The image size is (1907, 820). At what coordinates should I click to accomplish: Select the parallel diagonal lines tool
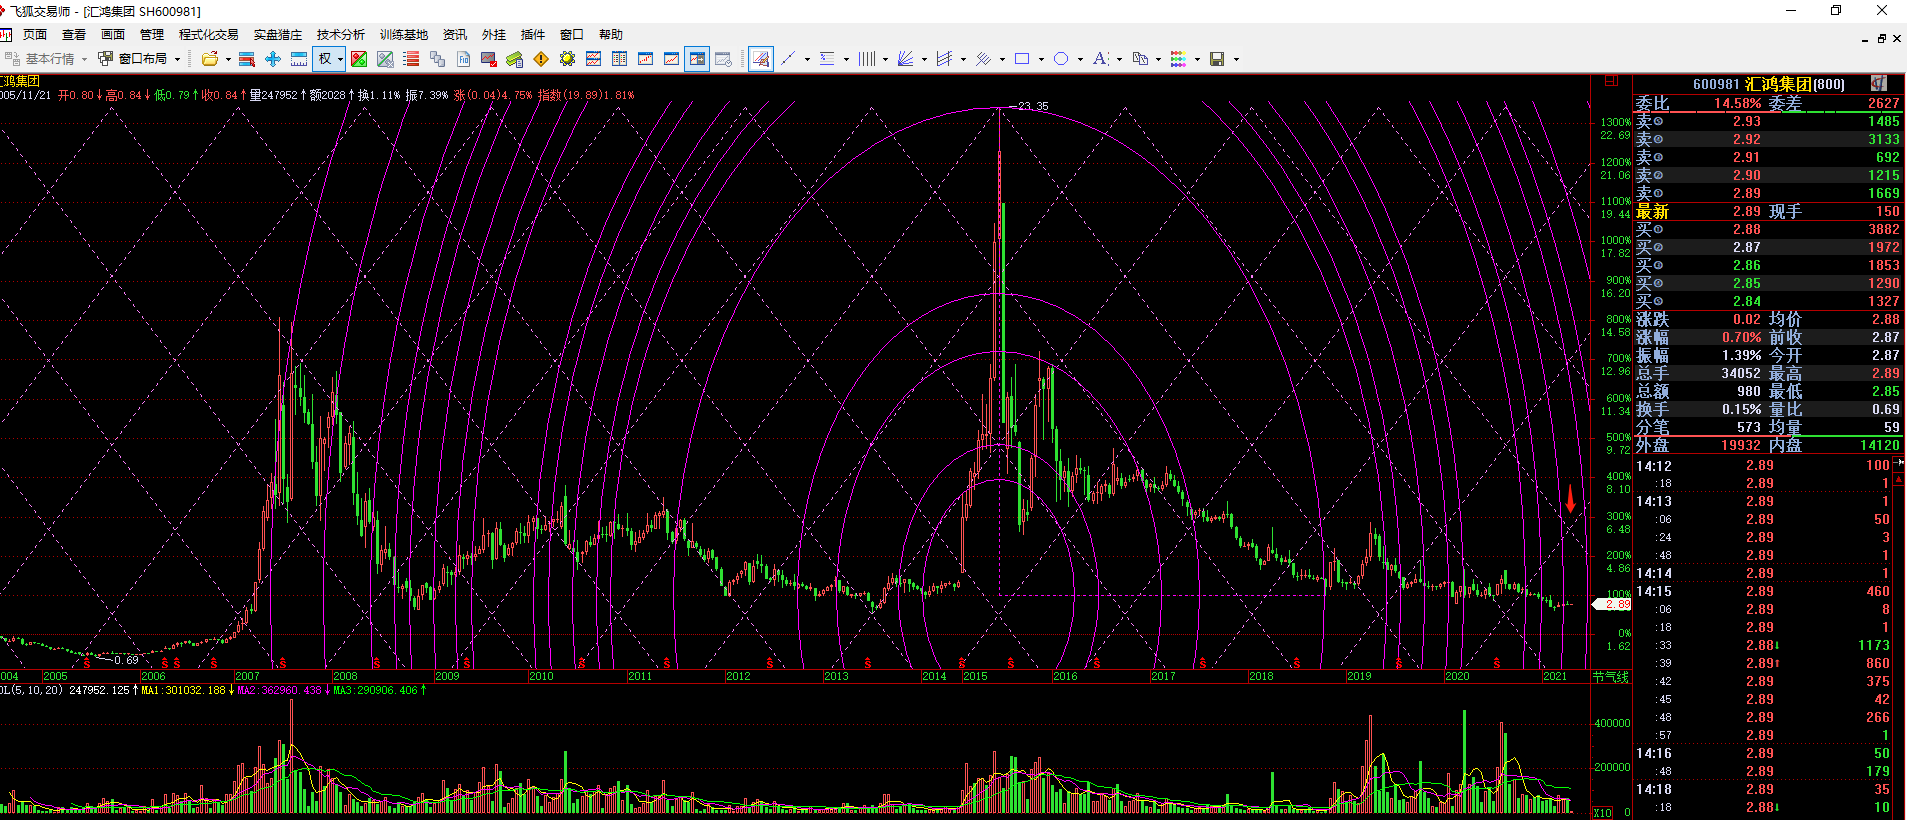coord(983,59)
